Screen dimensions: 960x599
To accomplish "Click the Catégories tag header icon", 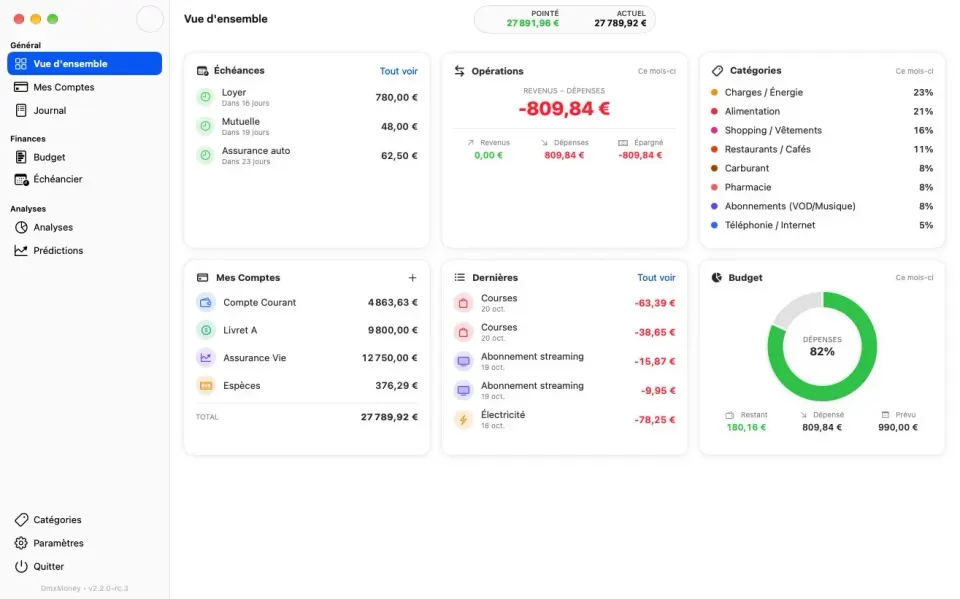I will [x=717, y=71].
